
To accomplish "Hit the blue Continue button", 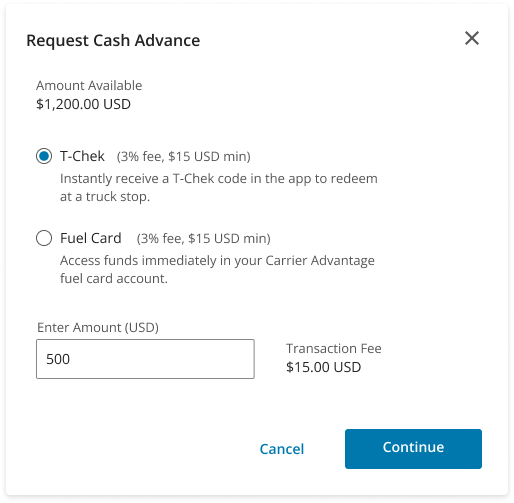I will pos(413,449).
